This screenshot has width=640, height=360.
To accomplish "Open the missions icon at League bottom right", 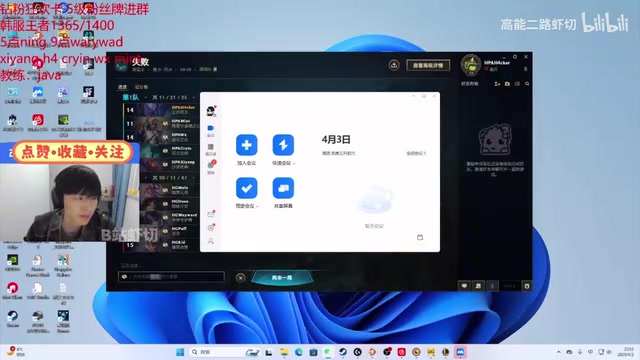I will pyautogui.click(x=478, y=286).
